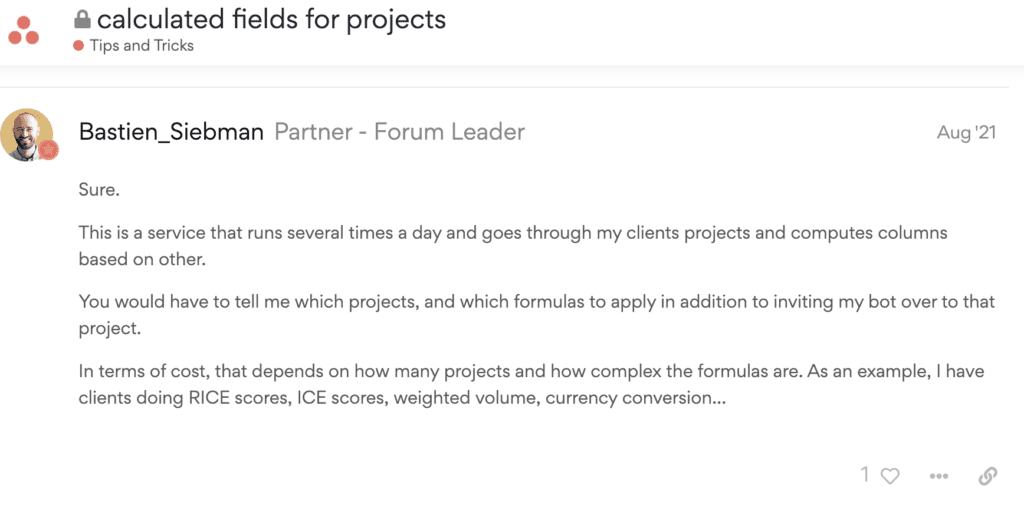1024x508 pixels.
Task: Click the lock icon beside the topic title
Action: [83, 20]
